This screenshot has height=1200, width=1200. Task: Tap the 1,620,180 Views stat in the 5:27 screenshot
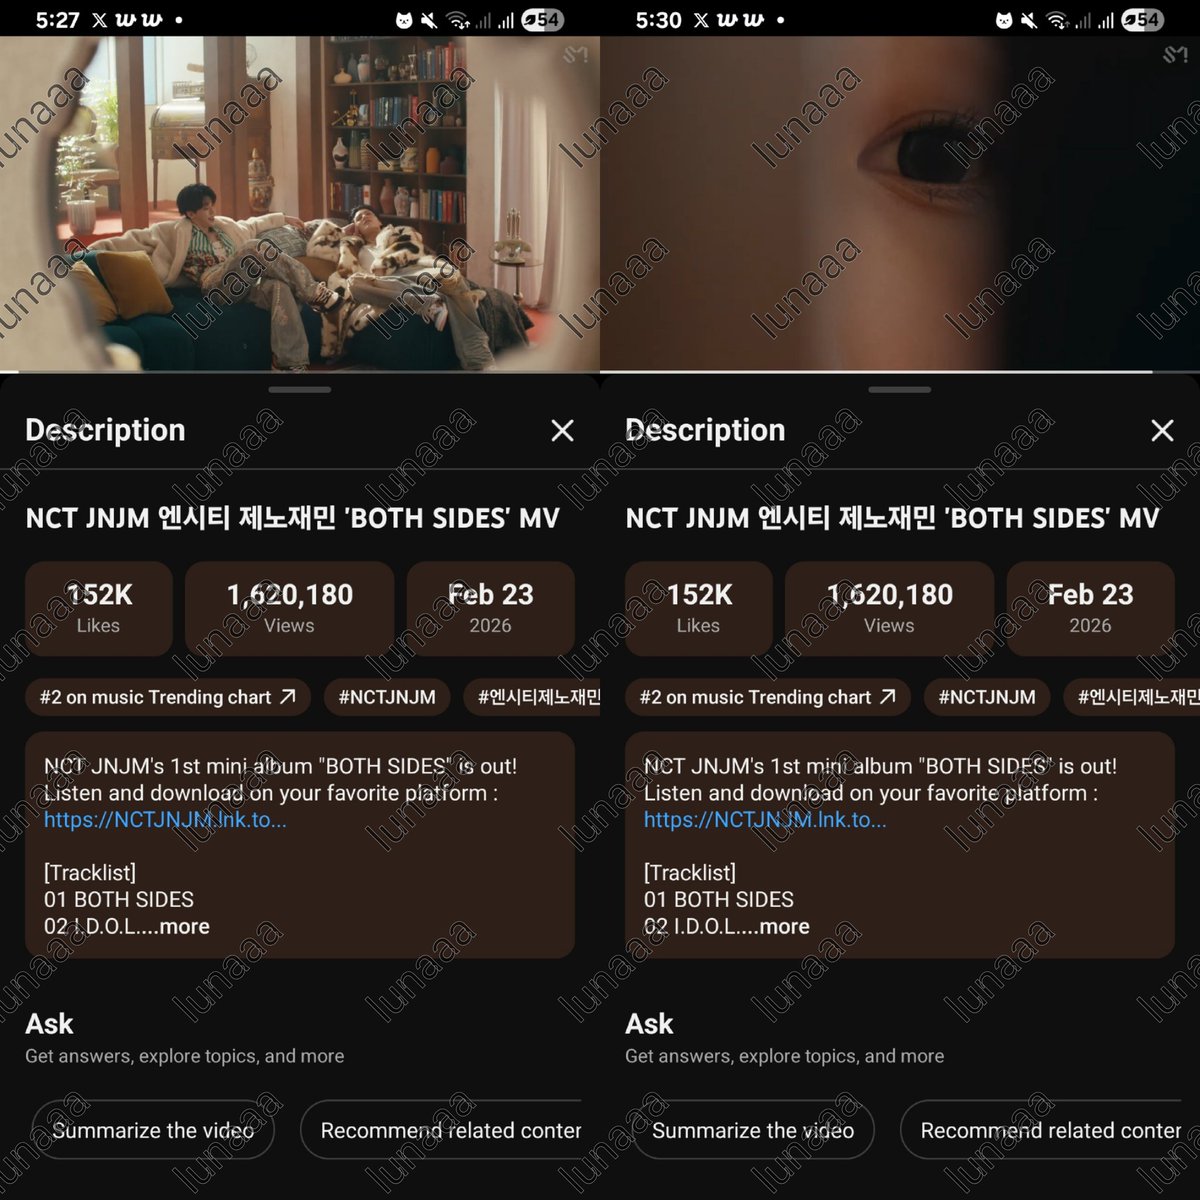click(290, 608)
